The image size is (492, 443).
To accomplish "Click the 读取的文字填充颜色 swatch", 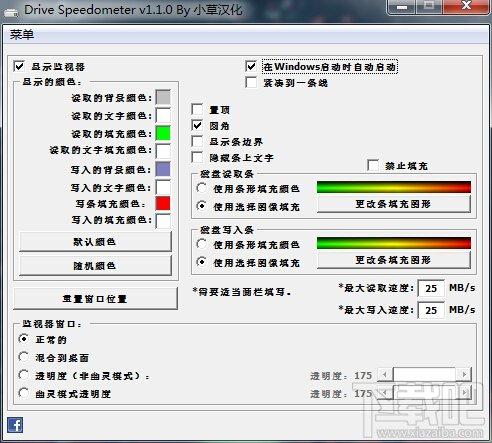I will (x=163, y=151).
